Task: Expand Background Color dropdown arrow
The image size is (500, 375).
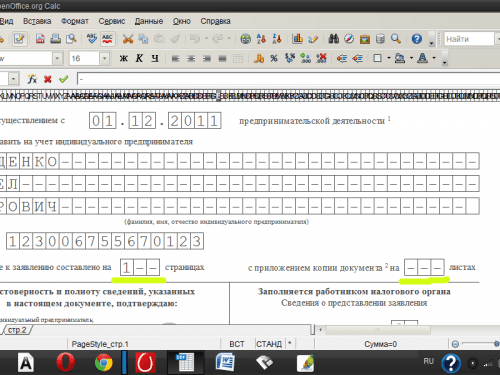Action: click(x=411, y=58)
